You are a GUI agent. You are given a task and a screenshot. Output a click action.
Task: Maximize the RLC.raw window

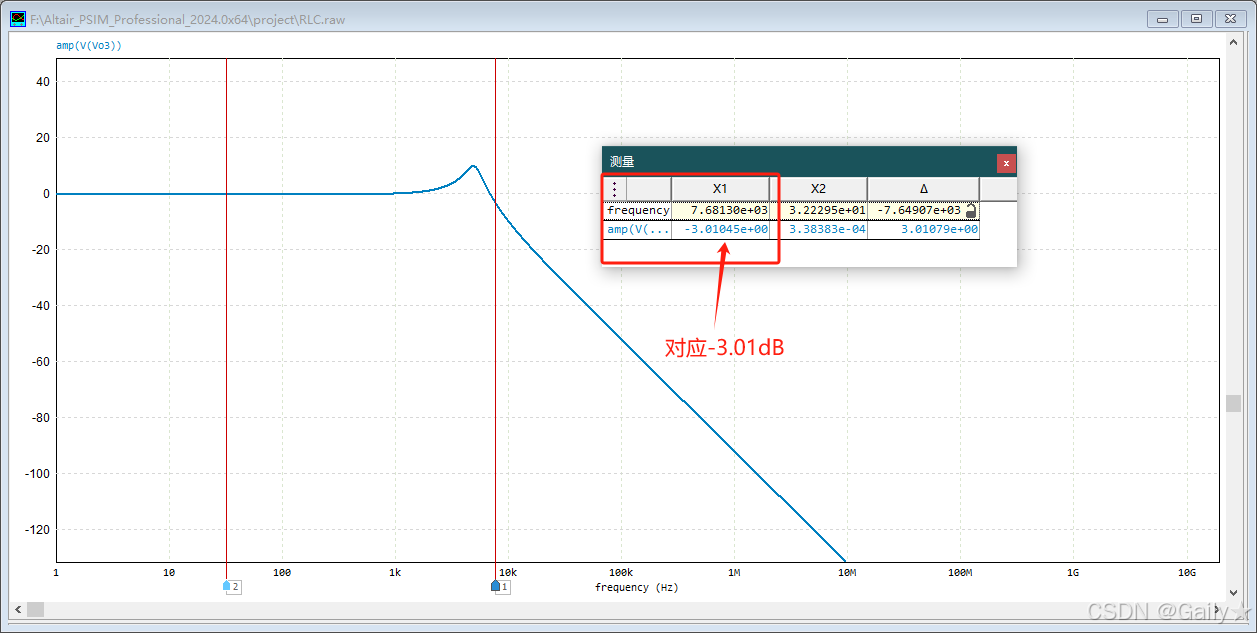tap(1197, 18)
